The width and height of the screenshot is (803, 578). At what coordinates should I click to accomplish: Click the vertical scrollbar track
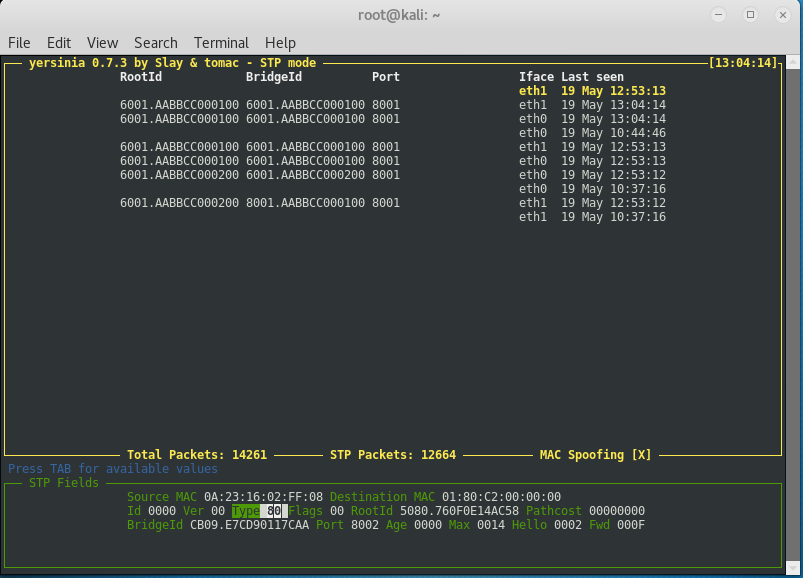793,315
